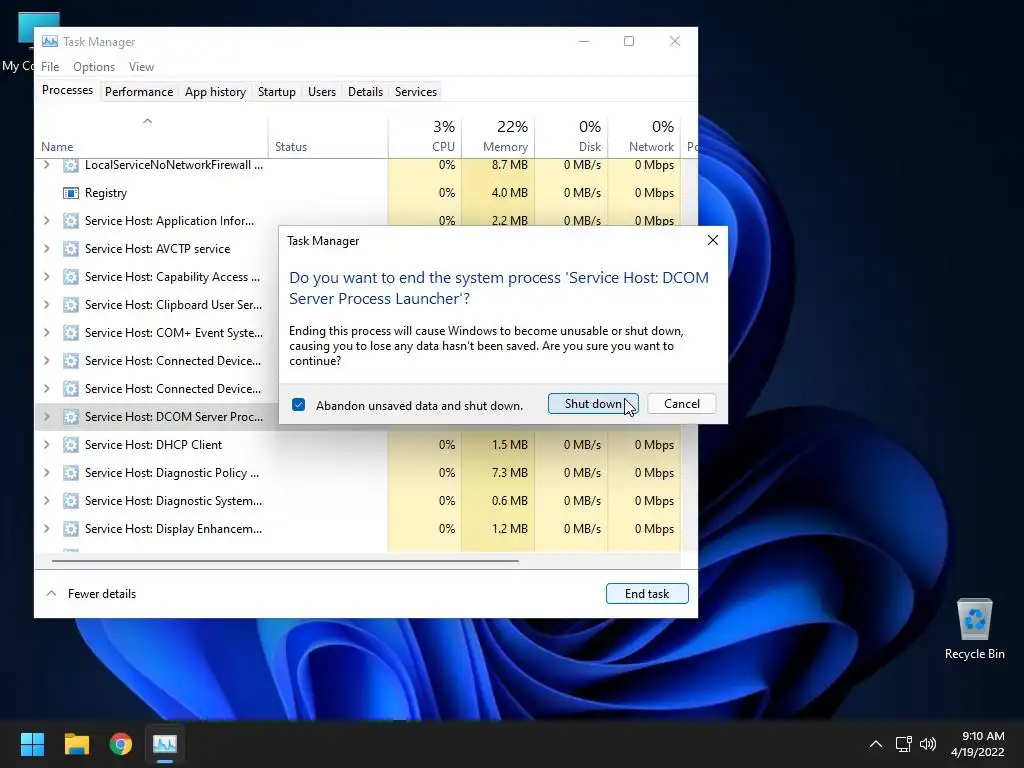The image size is (1024, 768).
Task: Switch to the Performance tab
Action: pyautogui.click(x=138, y=92)
